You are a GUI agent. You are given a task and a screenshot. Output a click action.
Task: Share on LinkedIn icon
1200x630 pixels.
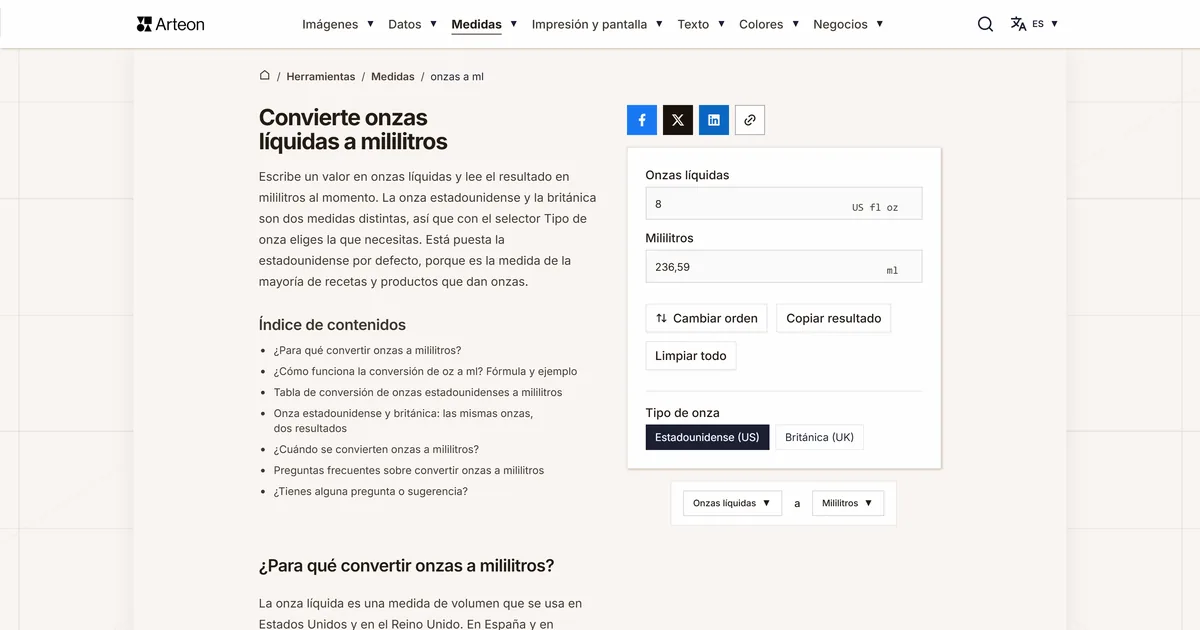pos(714,120)
